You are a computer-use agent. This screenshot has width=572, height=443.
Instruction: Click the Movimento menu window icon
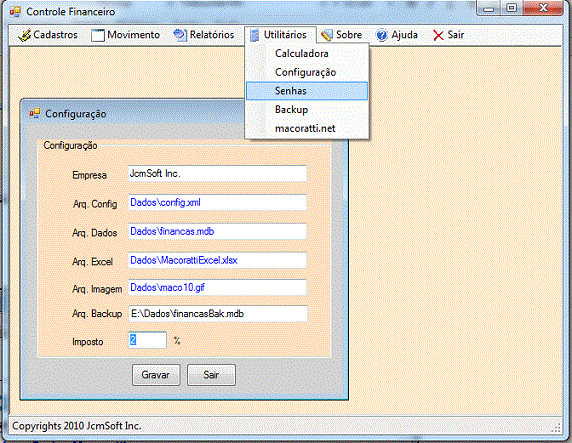tap(98, 35)
